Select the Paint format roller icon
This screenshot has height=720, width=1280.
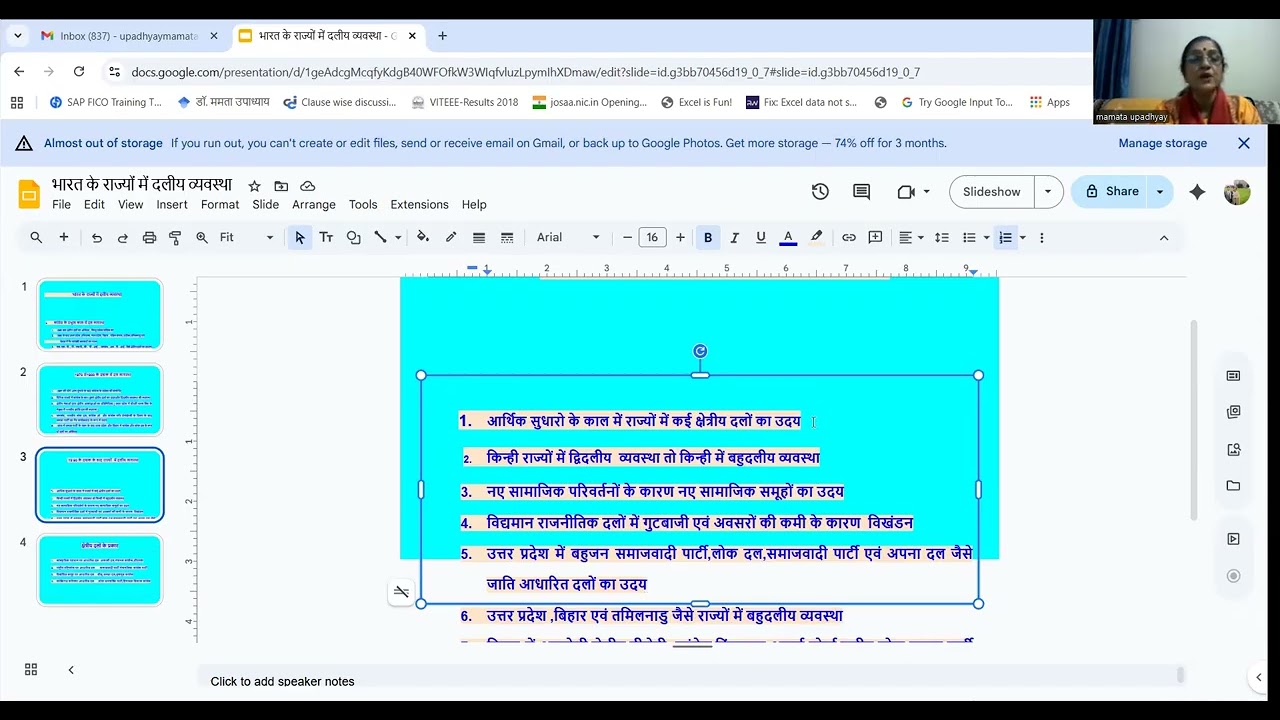(x=175, y=237)
